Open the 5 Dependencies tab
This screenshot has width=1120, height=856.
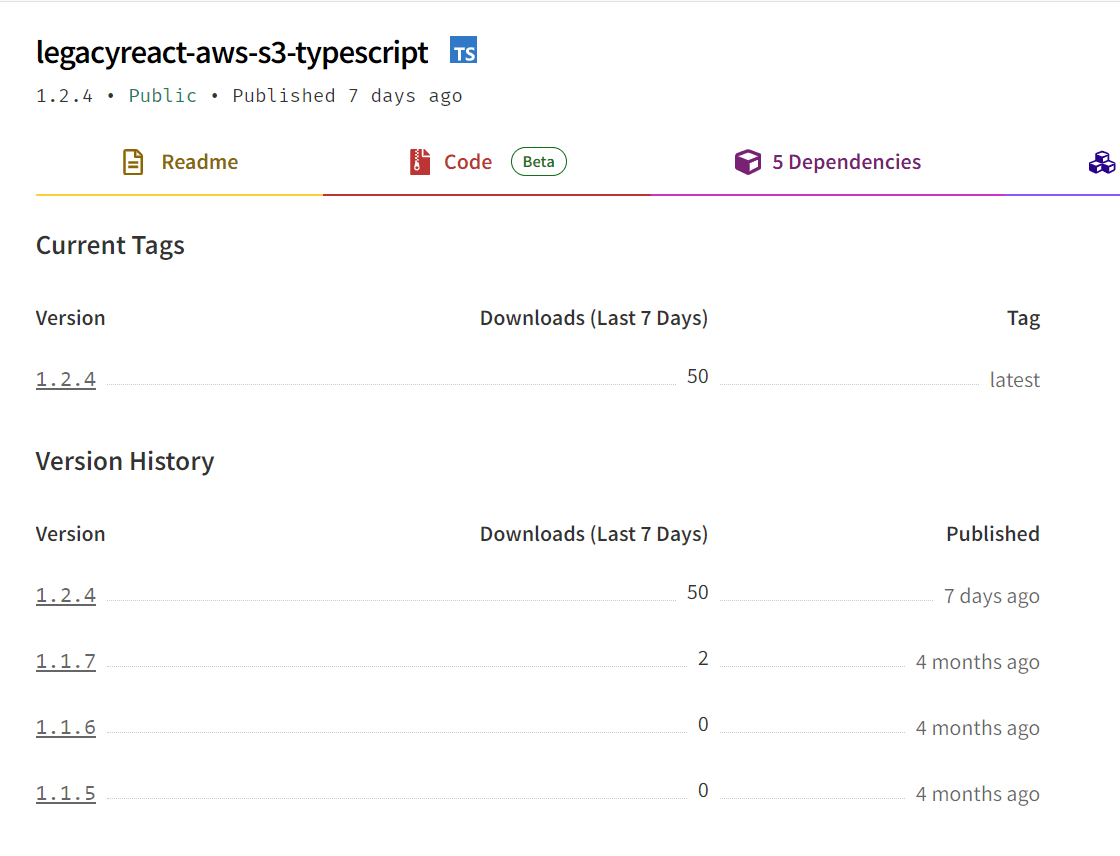pos(828,163)
